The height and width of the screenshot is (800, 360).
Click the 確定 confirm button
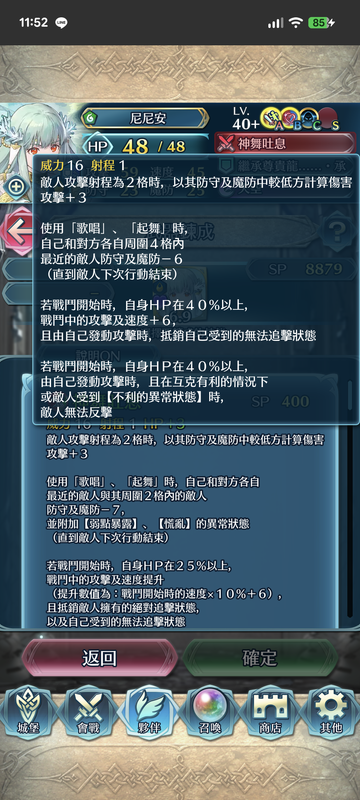(260, 658)
